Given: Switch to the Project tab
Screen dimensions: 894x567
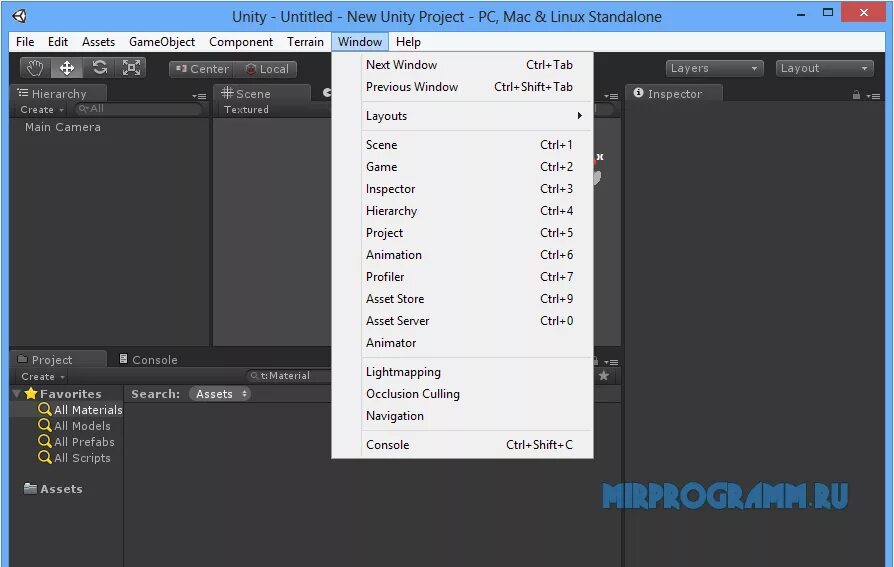Looking at the screenshot, I should click(58, 359).
